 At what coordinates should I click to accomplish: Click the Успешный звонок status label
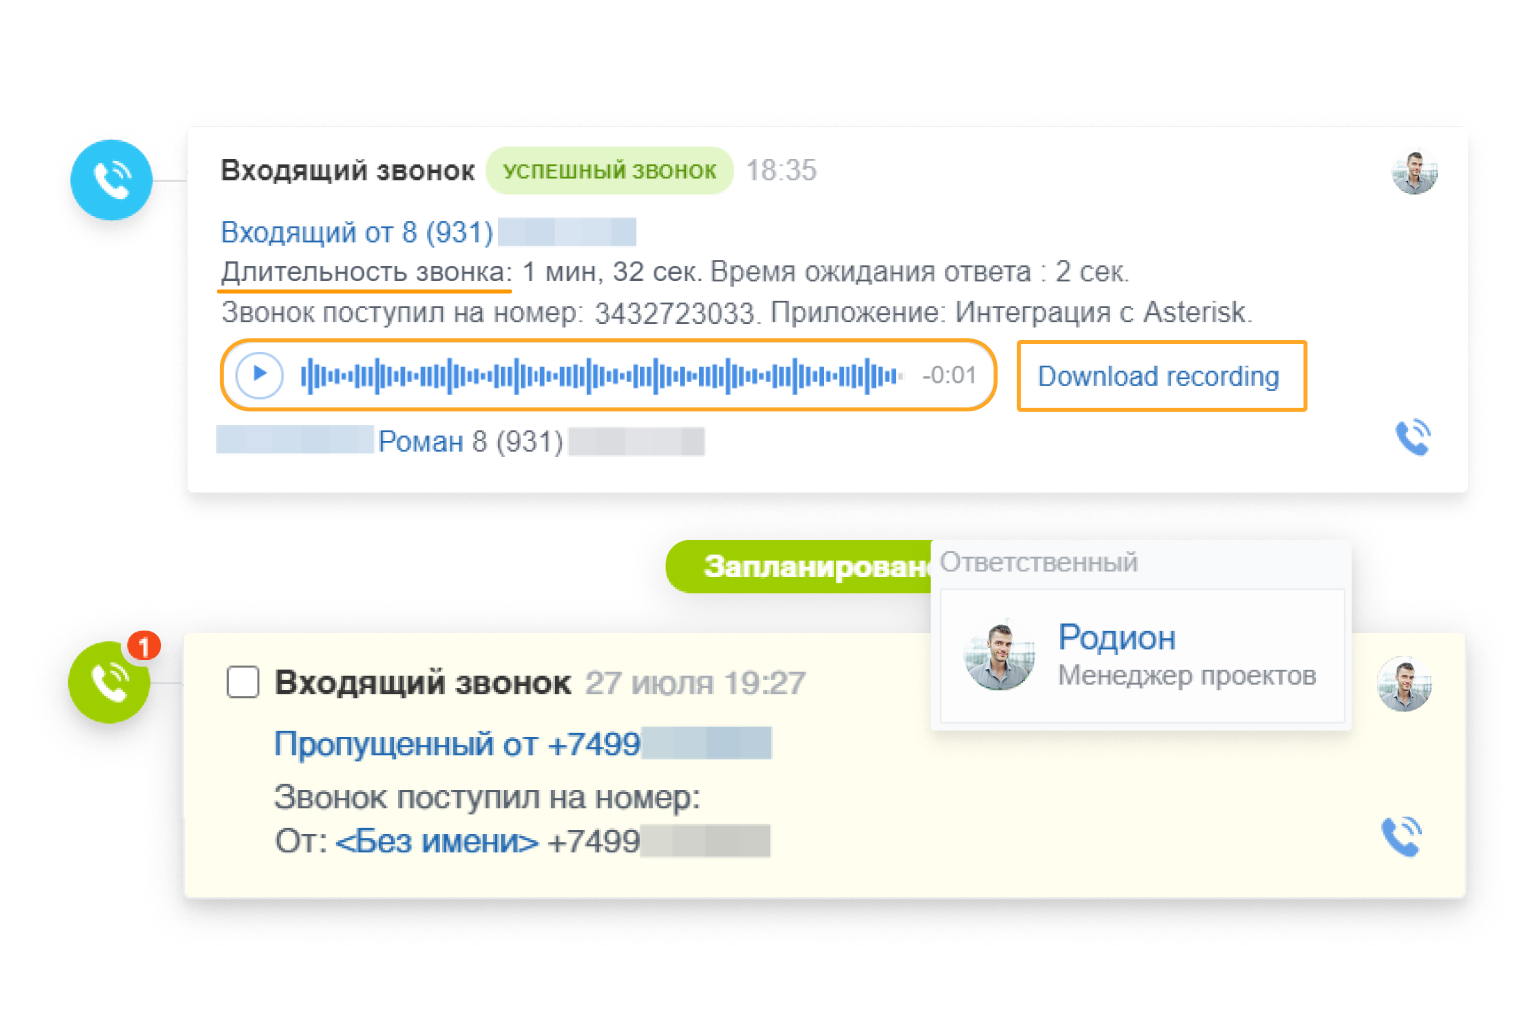coord(609,170)
